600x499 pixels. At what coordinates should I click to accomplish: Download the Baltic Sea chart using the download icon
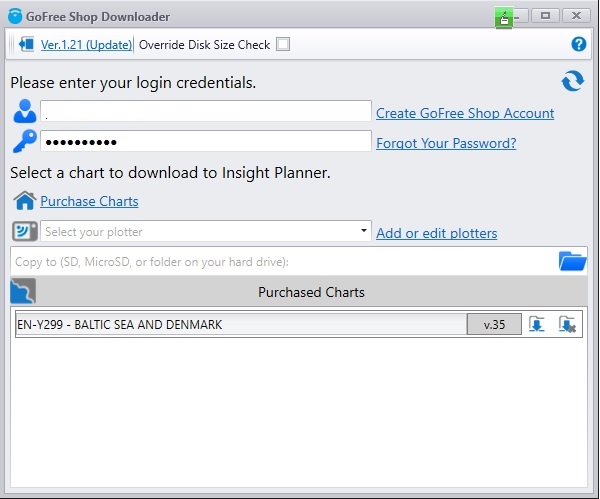click(537, 325)
